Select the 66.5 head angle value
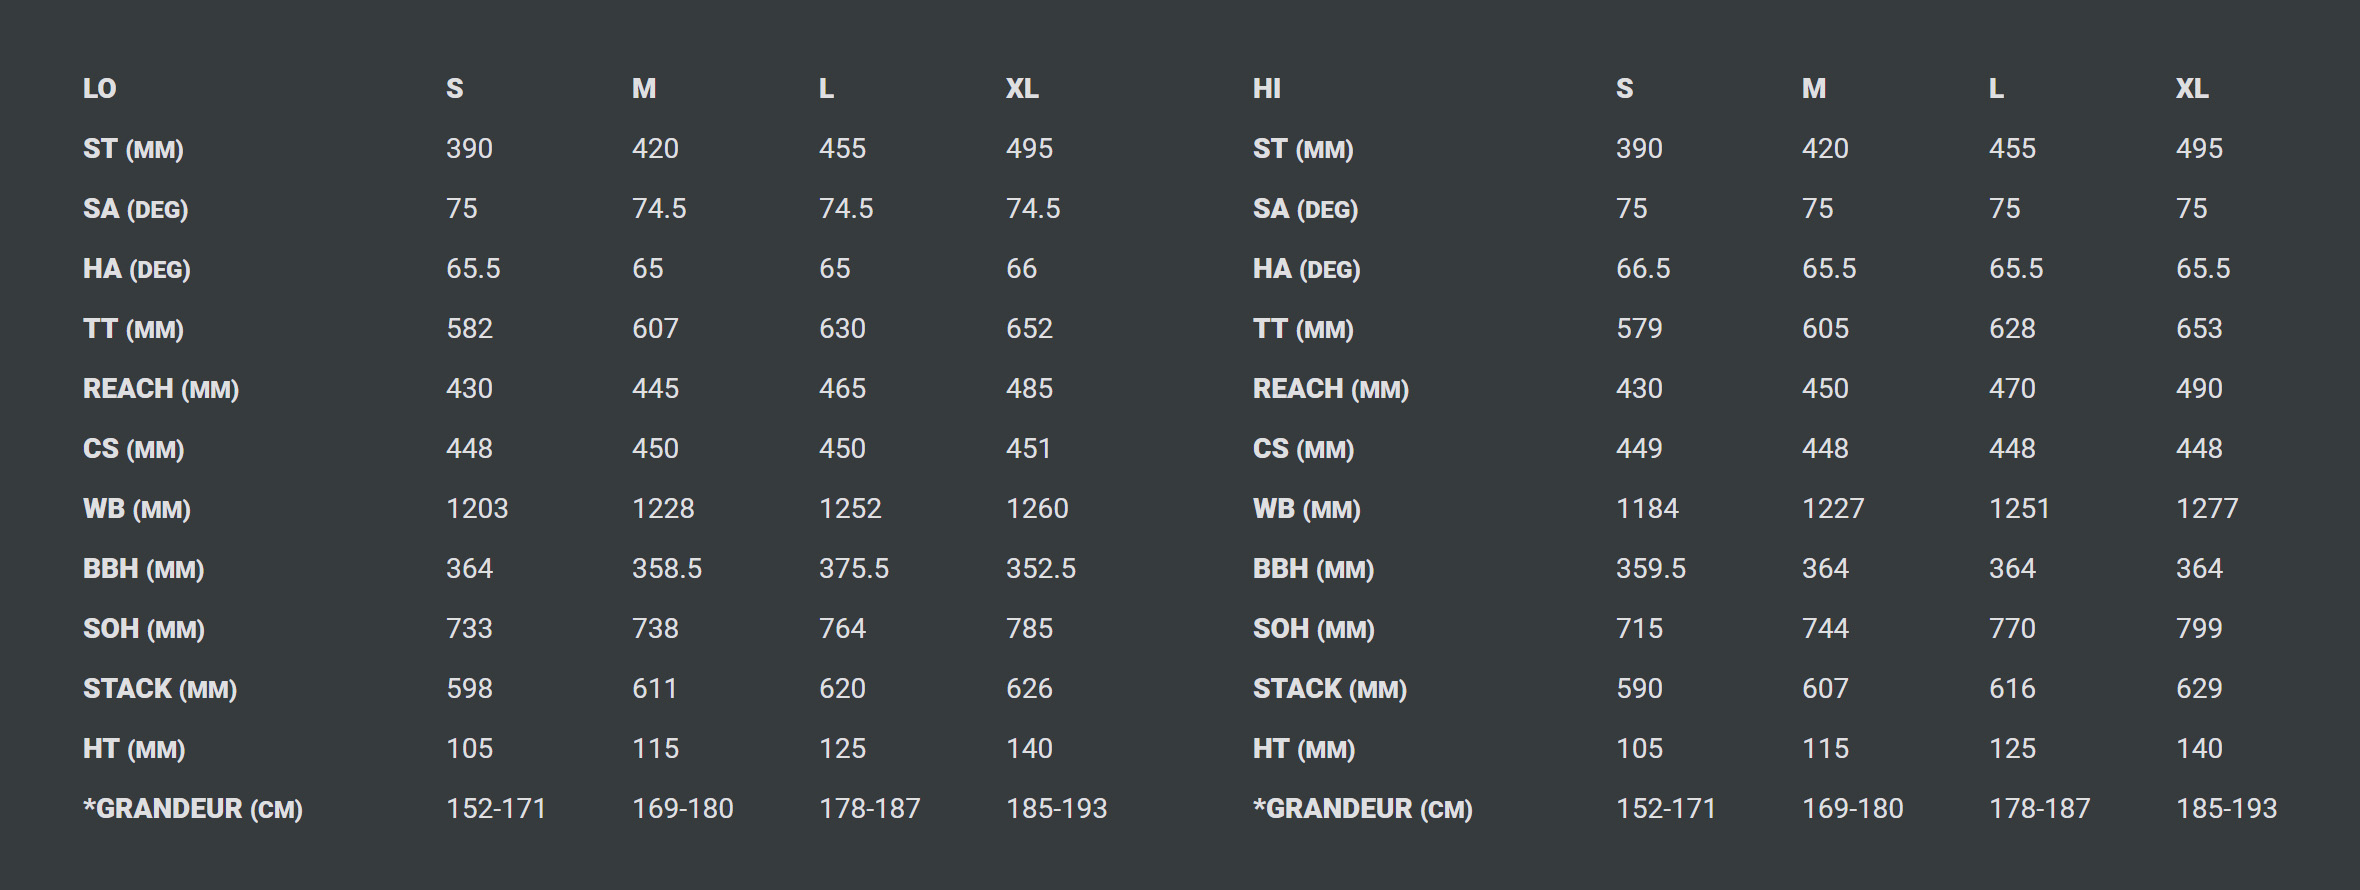This screenshot has width=2360, height=890. (1643, 269)
